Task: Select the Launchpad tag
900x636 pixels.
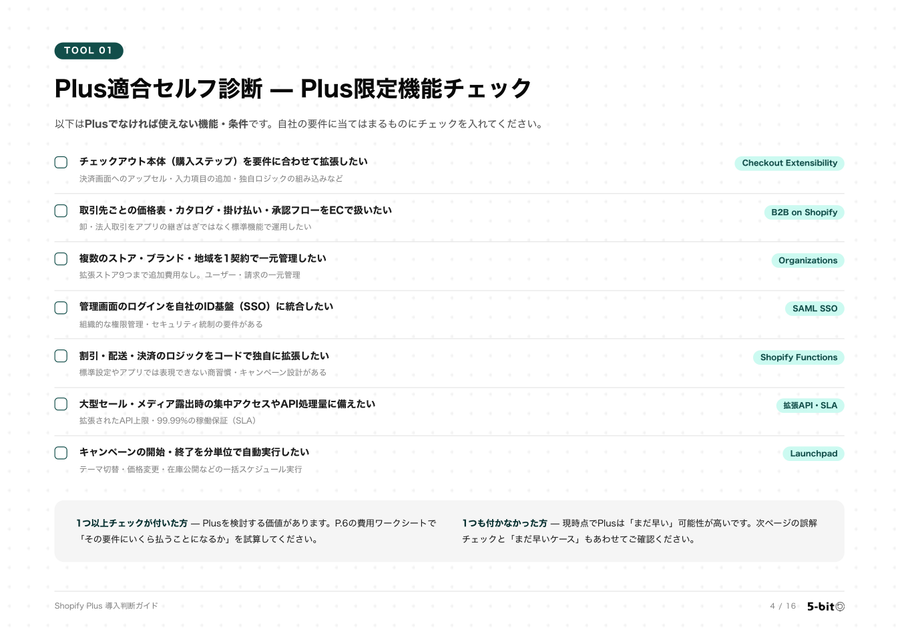Action: 813,454
